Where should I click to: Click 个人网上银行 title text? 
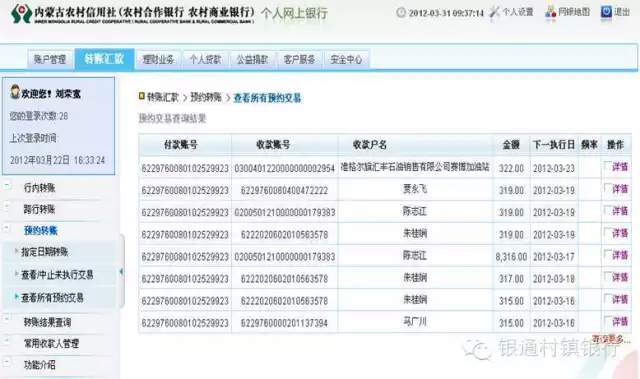coord(294,13)
